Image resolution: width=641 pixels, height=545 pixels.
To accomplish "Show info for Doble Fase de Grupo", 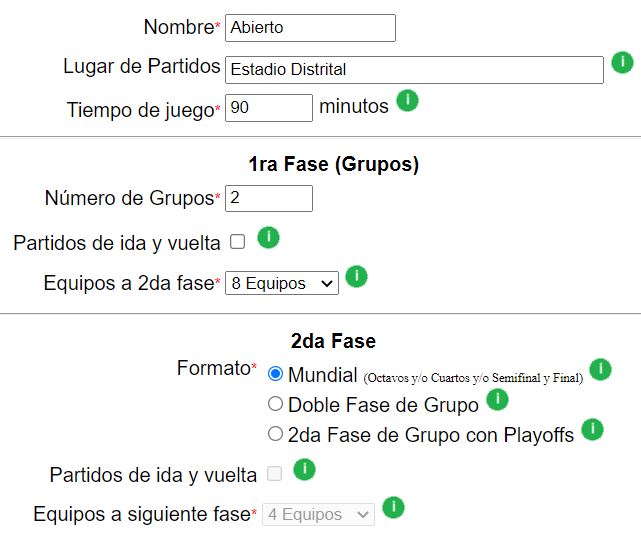I will 497,399.
